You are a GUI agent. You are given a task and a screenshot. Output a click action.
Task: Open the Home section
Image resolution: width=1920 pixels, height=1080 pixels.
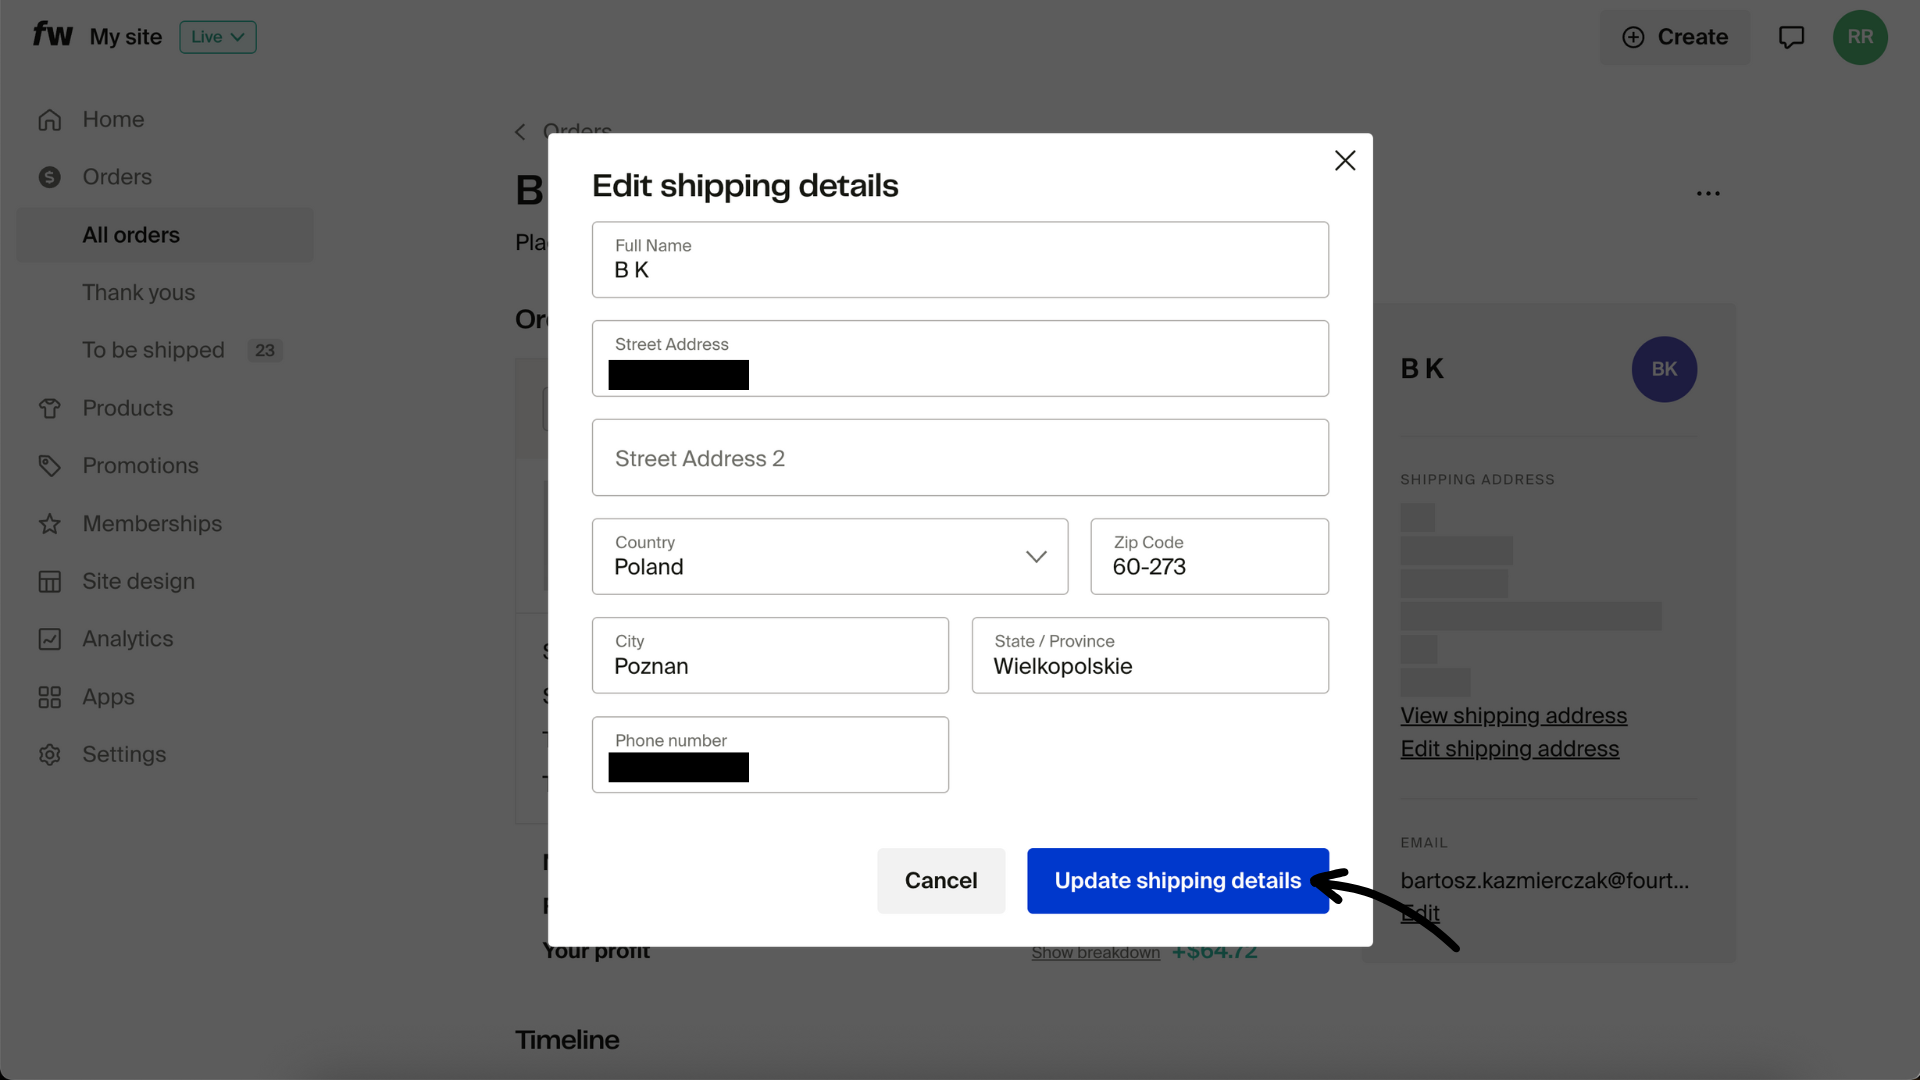pos(112,119)
